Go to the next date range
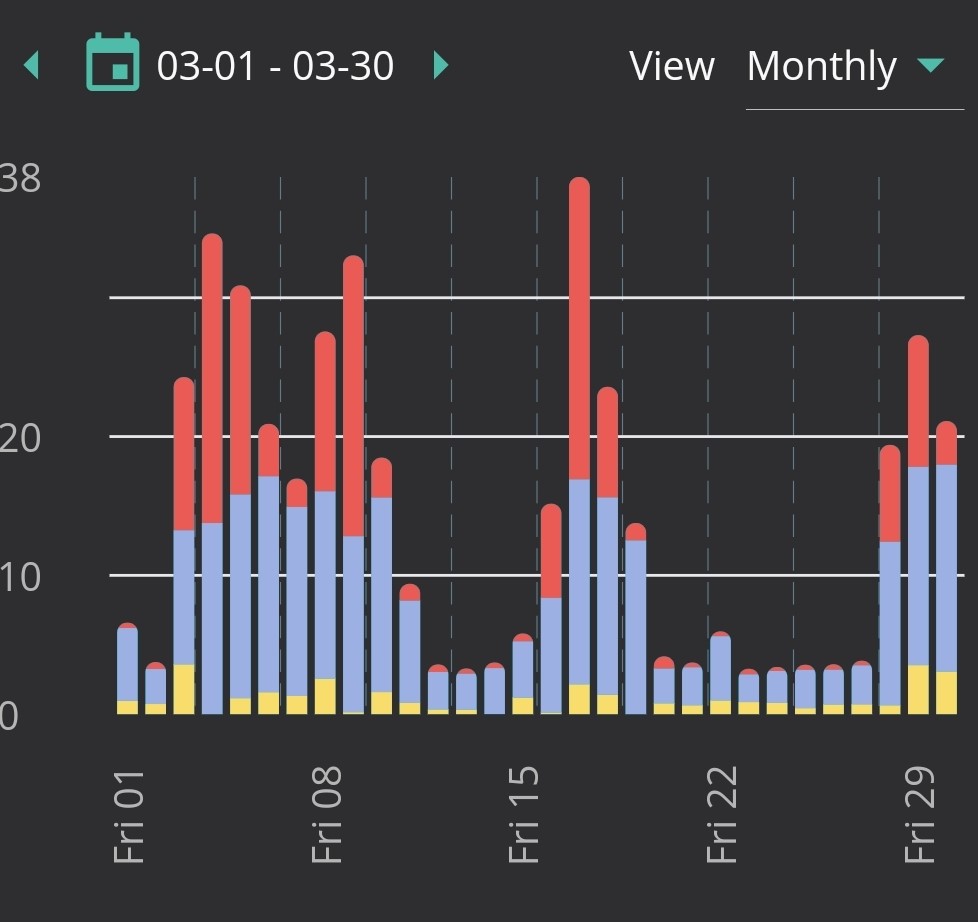 440,66
